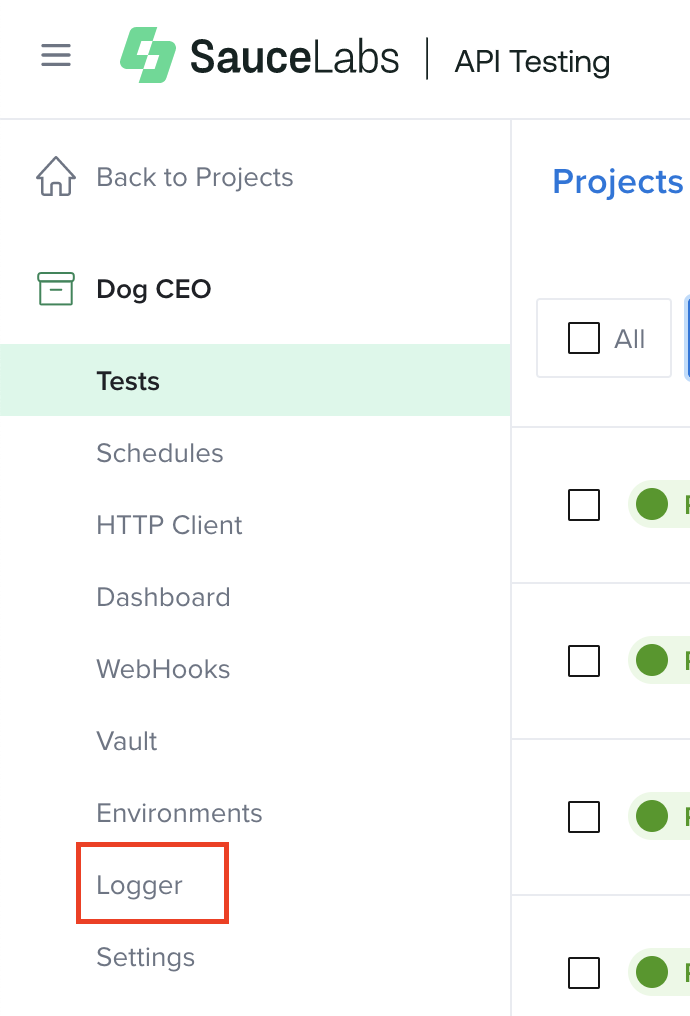Open the WebHooks section

pyautogui.click(x=163, y=669)
